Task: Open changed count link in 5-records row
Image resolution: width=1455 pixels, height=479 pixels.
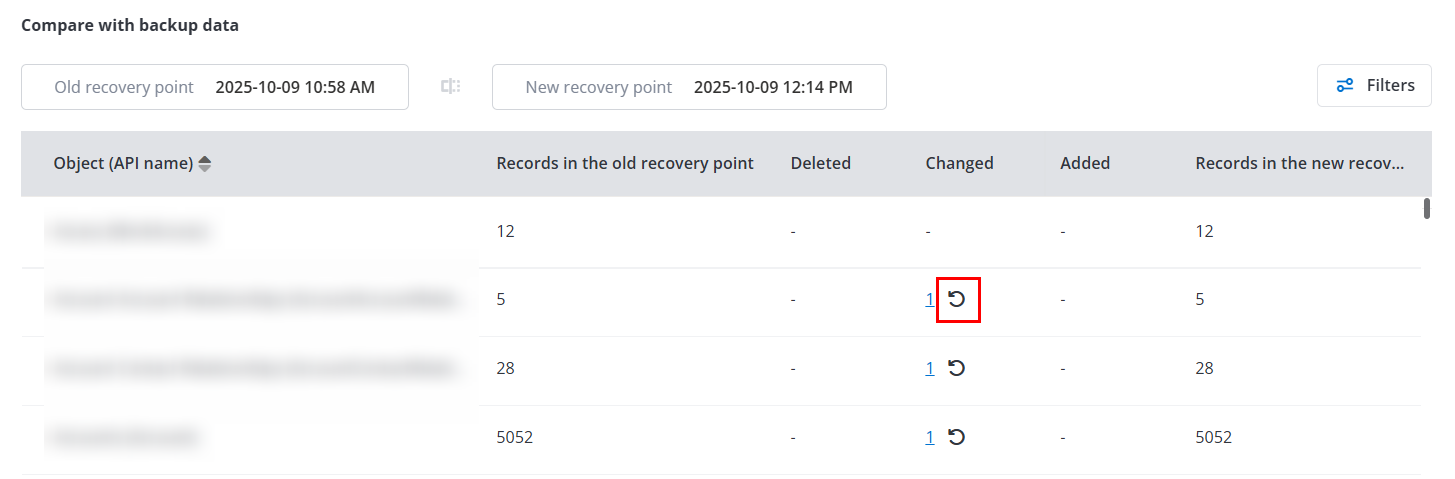Action: point(930,299)
